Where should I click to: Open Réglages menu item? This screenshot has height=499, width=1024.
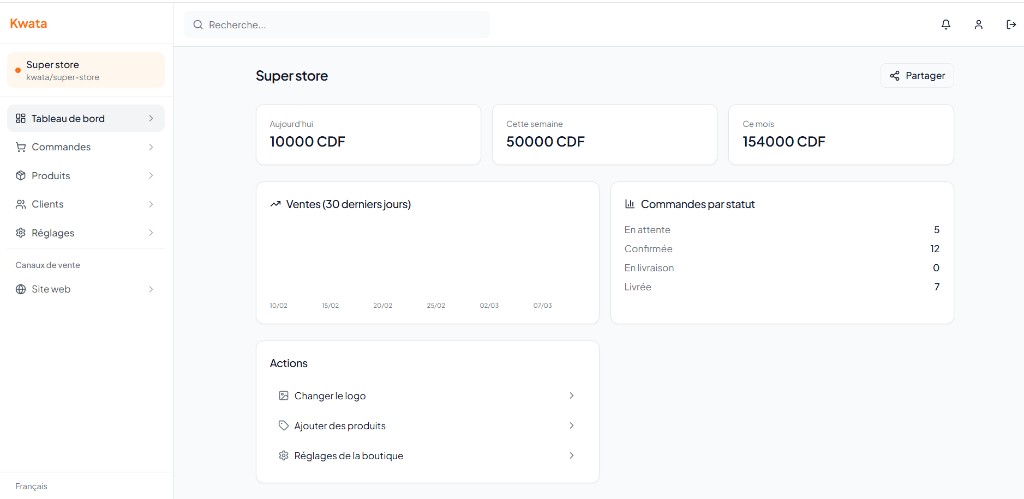point(53,233)
